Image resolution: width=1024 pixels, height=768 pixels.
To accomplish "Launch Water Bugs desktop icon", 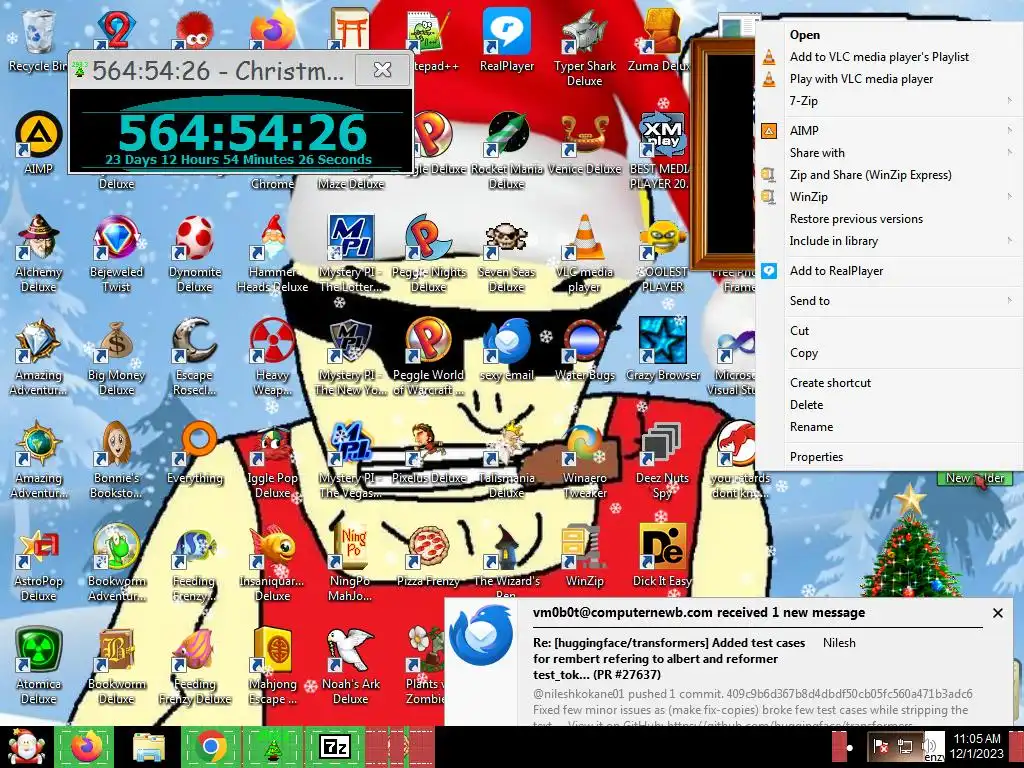I will point(584,349).
